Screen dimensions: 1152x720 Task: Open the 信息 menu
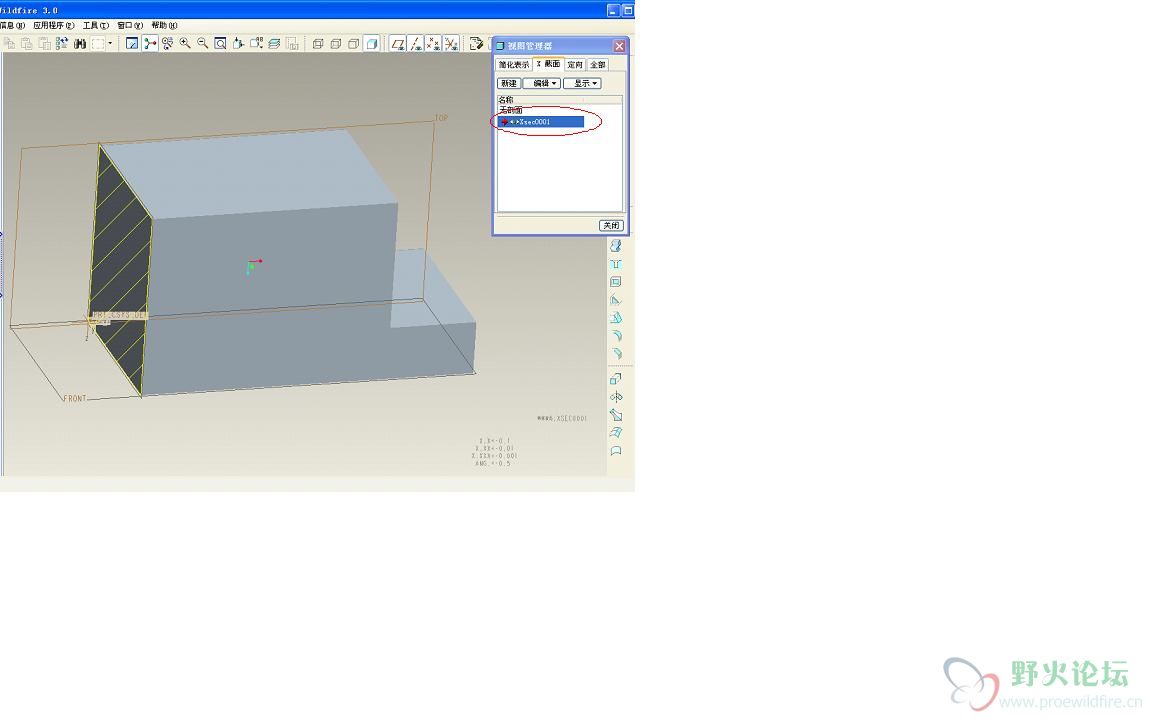[12, 26]
